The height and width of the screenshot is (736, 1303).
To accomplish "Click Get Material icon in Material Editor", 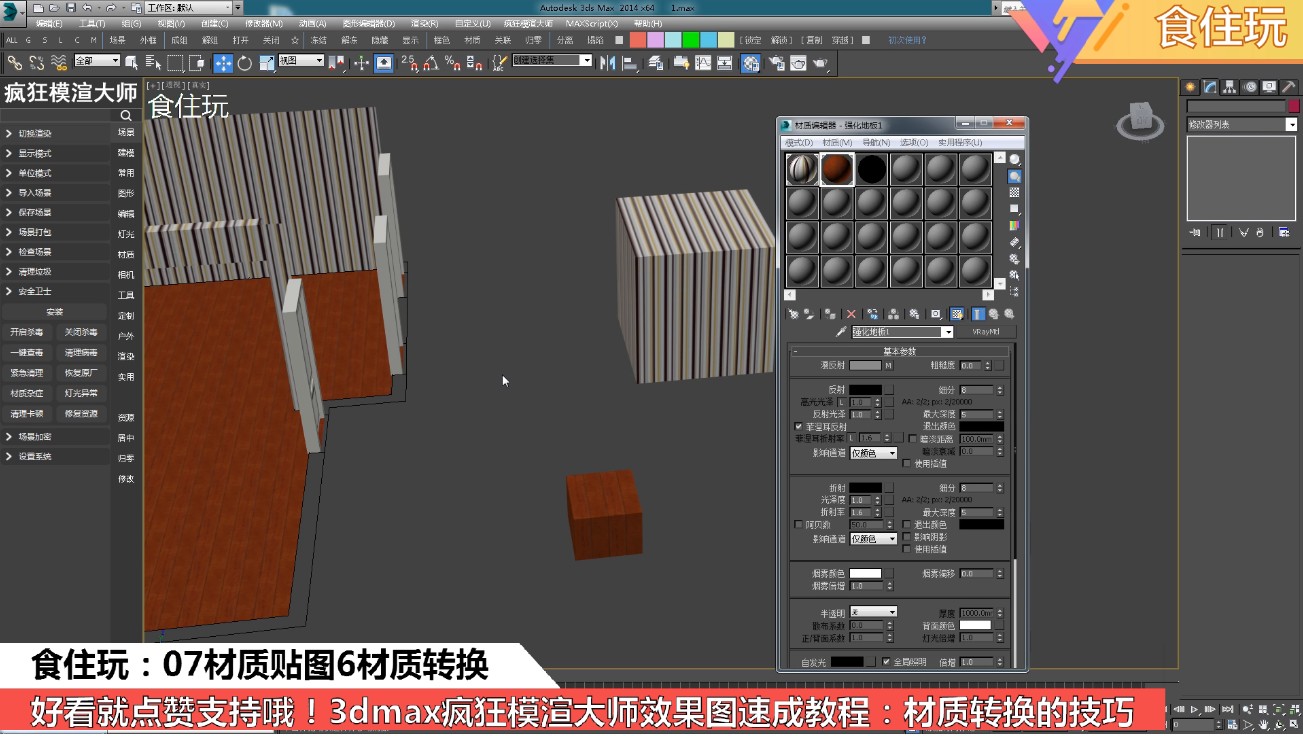I will coord(794,314).
